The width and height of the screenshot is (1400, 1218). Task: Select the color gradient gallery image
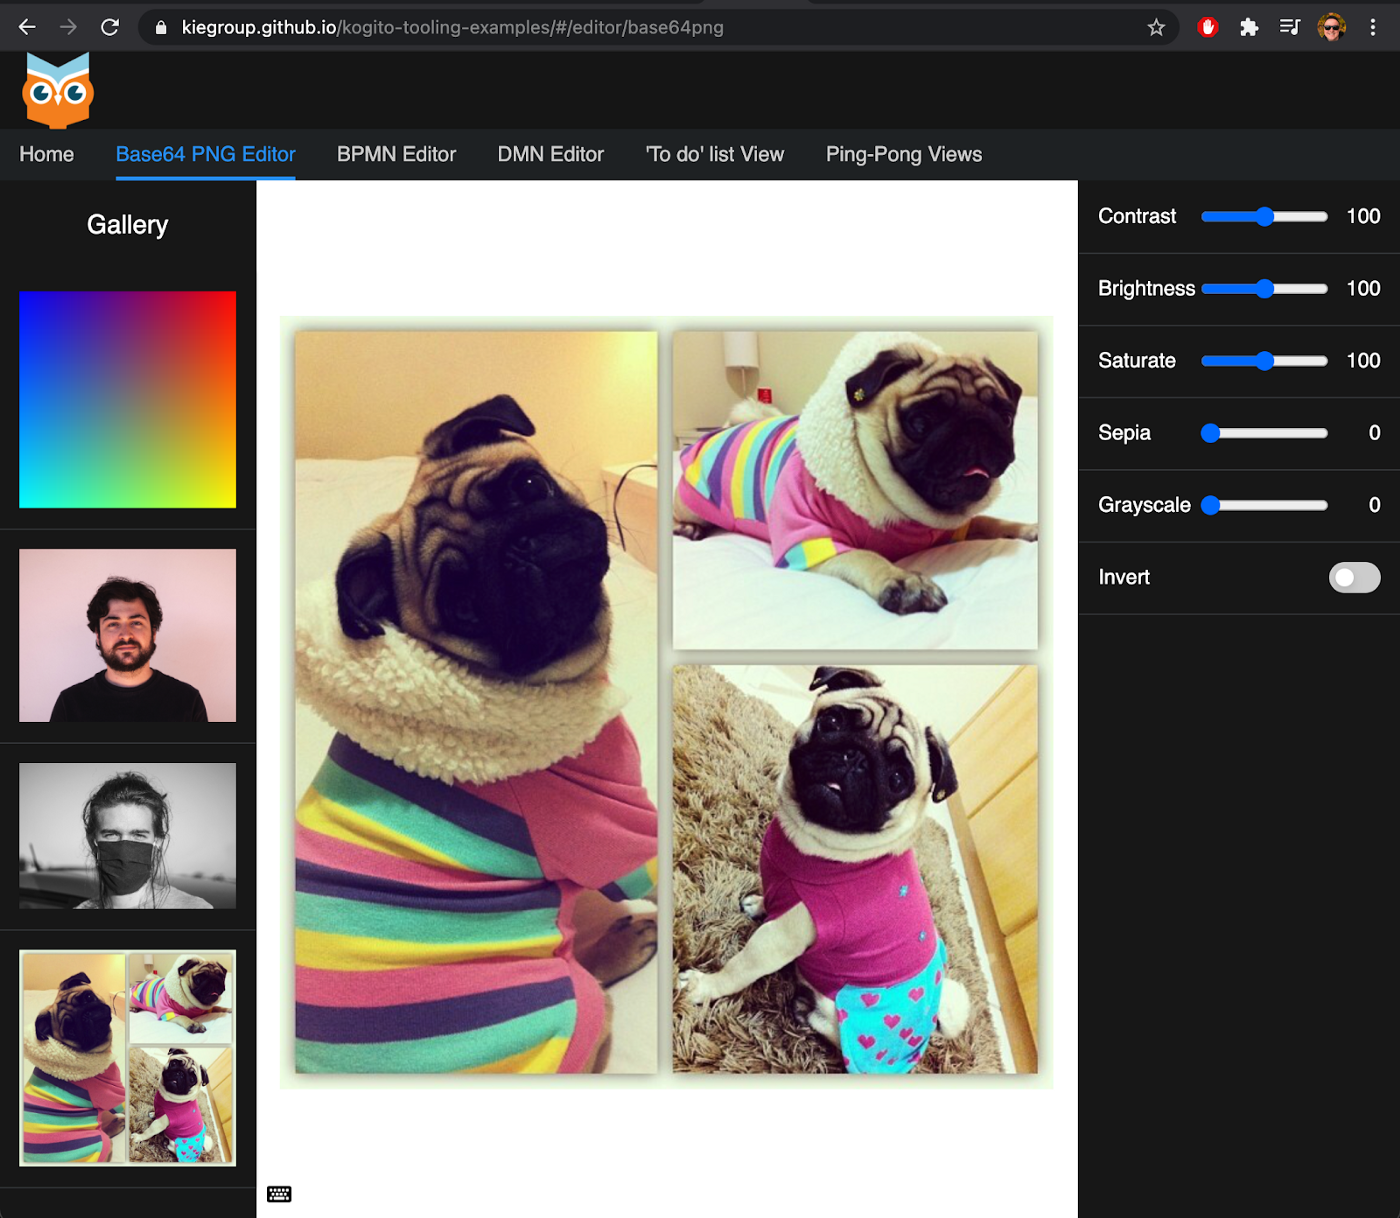coord(128,399)
